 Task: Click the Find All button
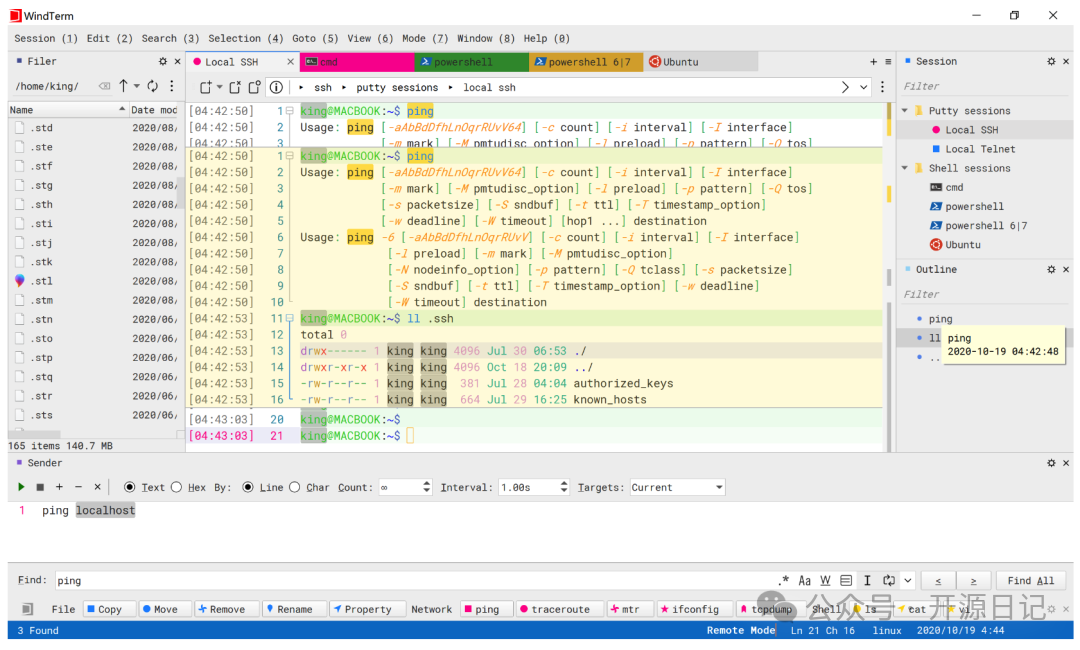click(1030, 580)
